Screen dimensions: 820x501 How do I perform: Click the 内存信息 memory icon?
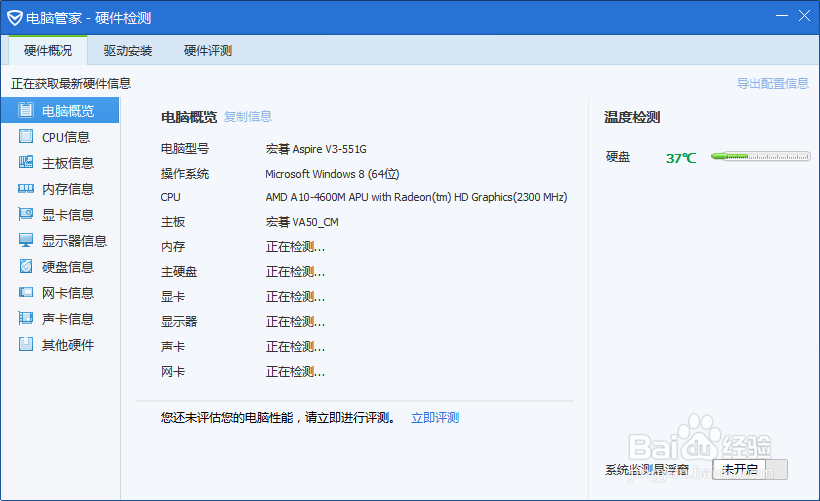point(26,188)
